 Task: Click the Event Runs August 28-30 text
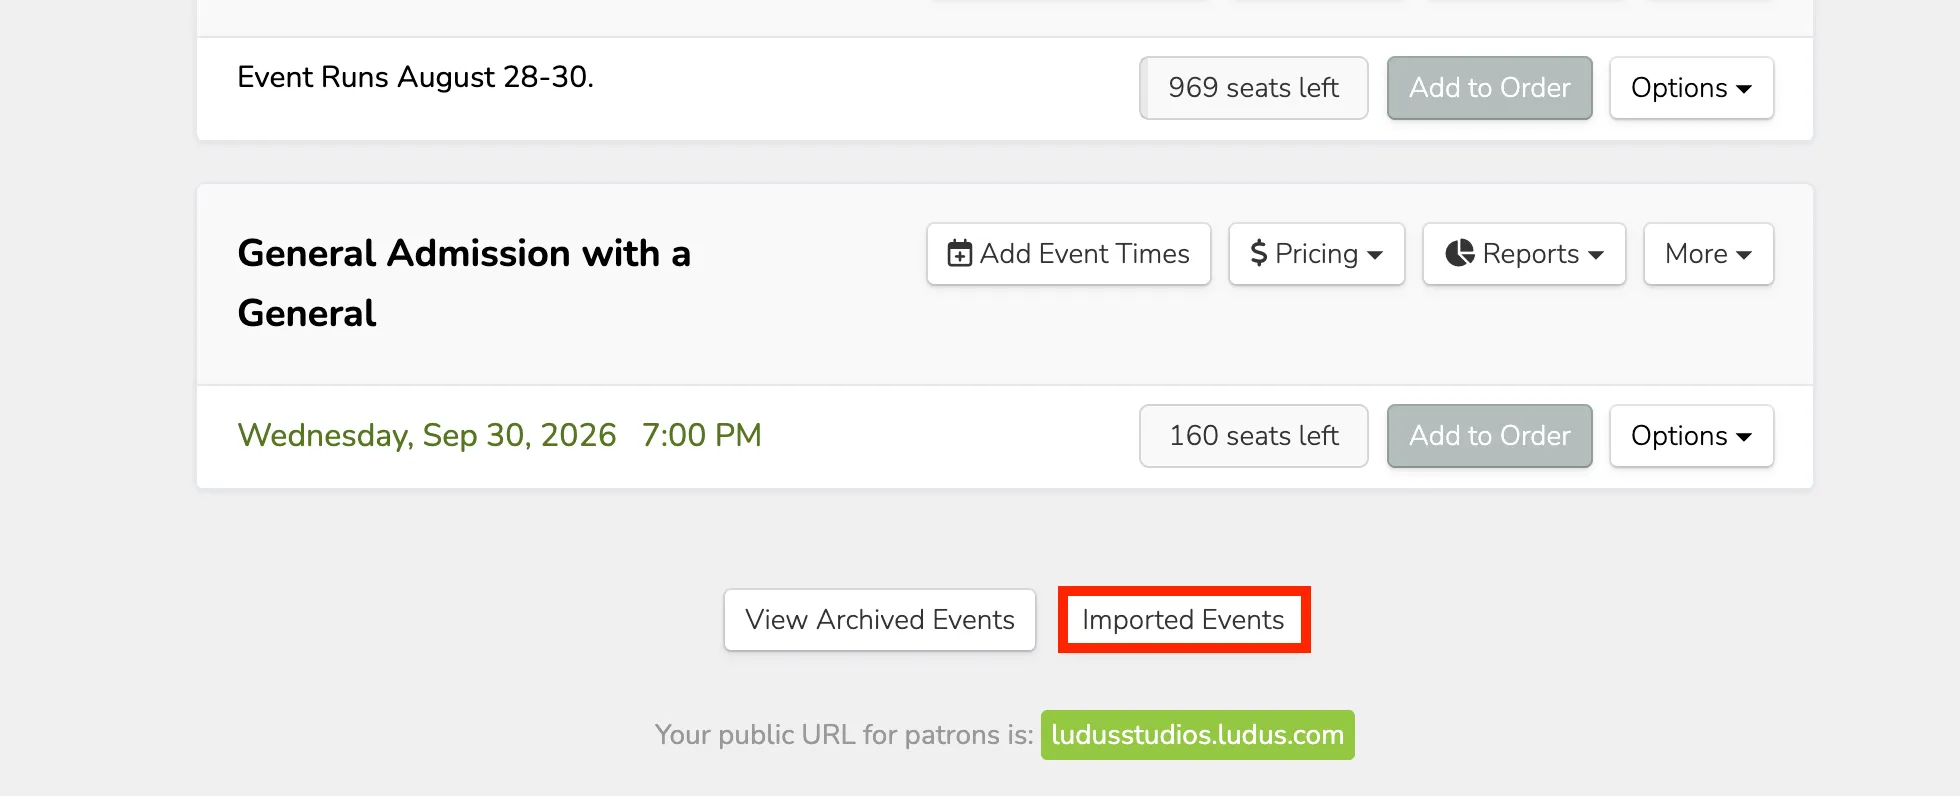click(x=415, y=77)
